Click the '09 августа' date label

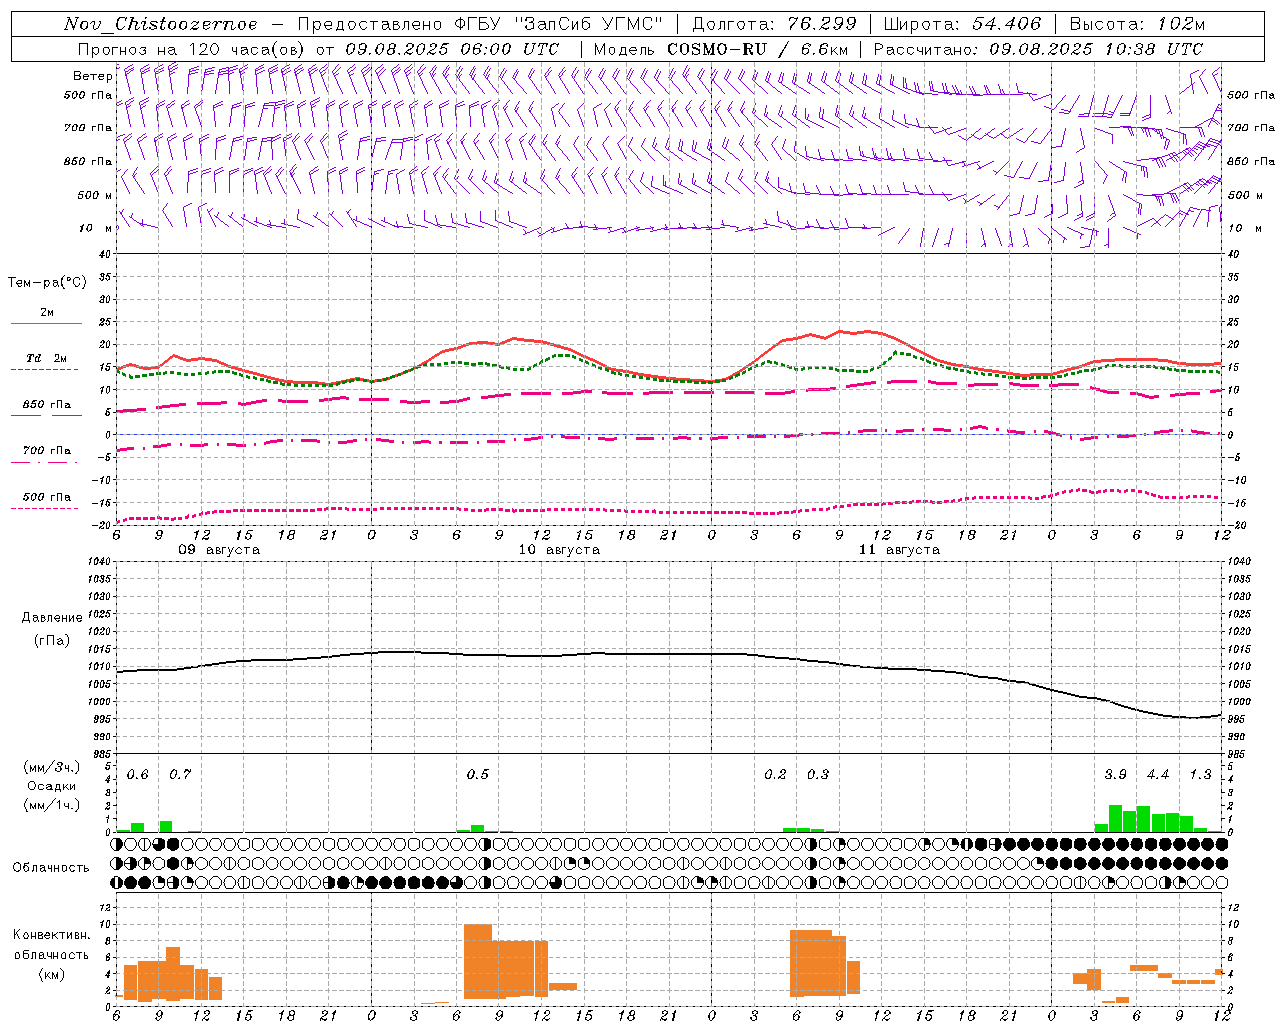point(218,550)
